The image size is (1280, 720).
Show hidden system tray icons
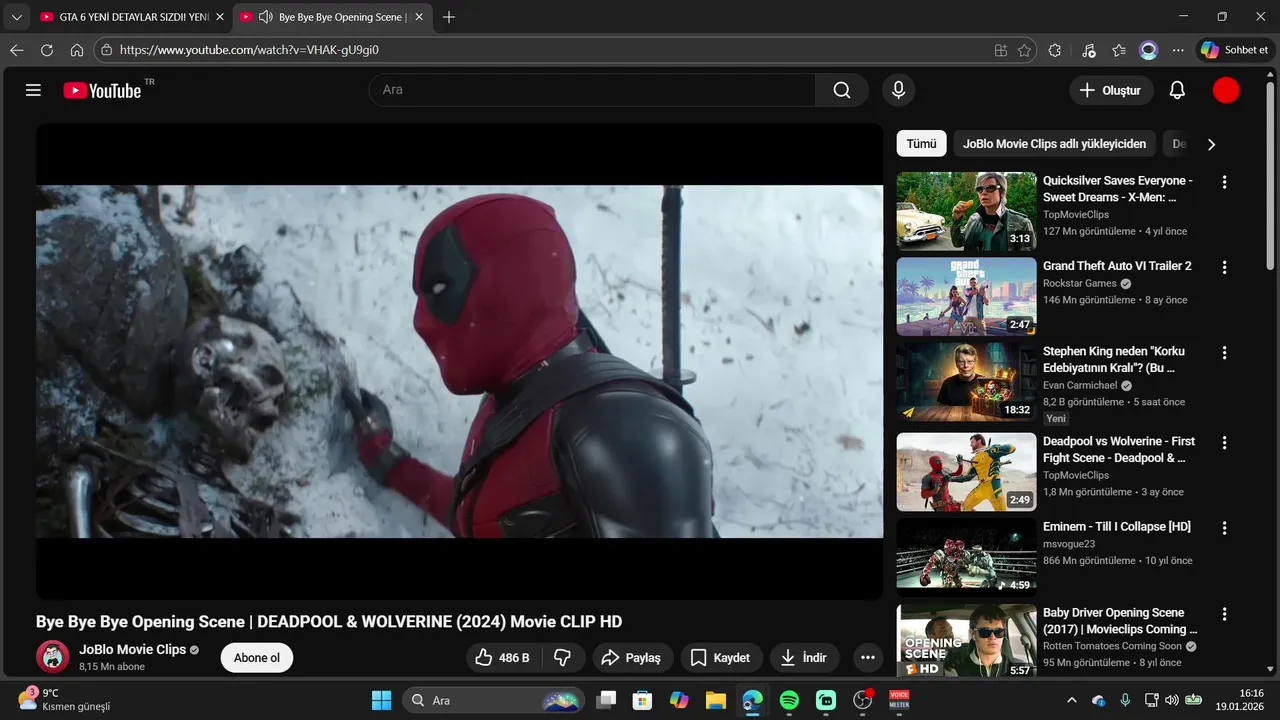[1072, 701]
